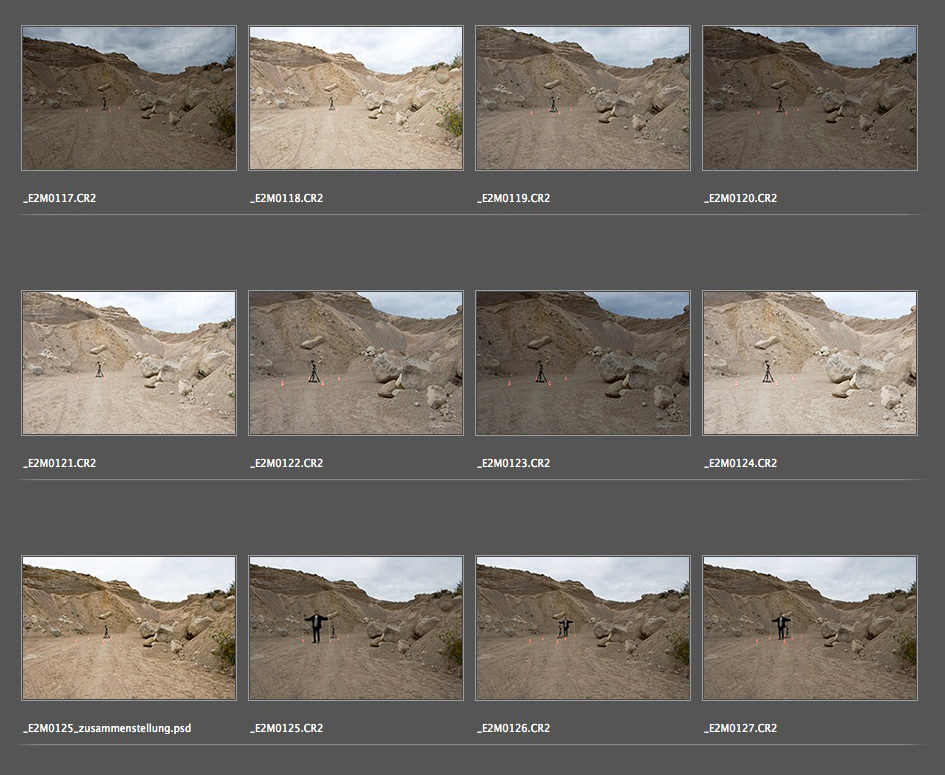945x775 pixels.
Task: Select the _E2M0125_zusammenstellung.psd composite thumbnail
Action: click(129, 628)
